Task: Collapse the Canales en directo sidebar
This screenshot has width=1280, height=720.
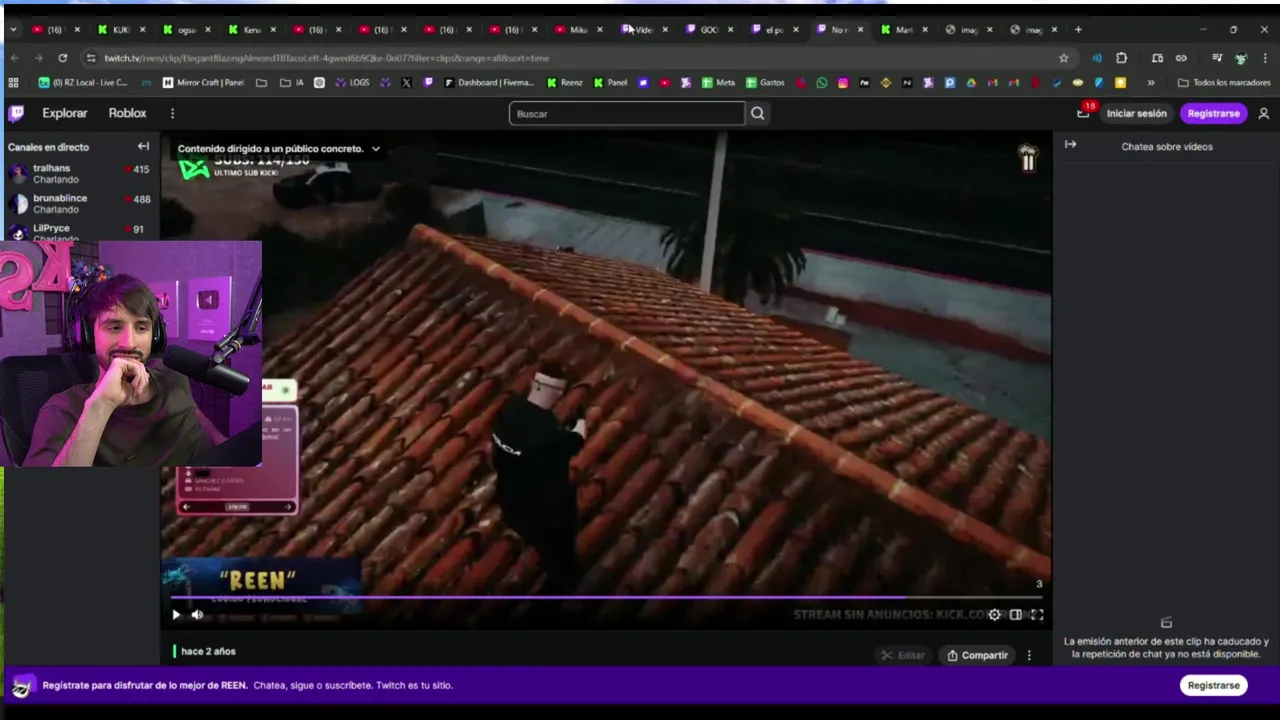Action: click(x=143, y=146)
